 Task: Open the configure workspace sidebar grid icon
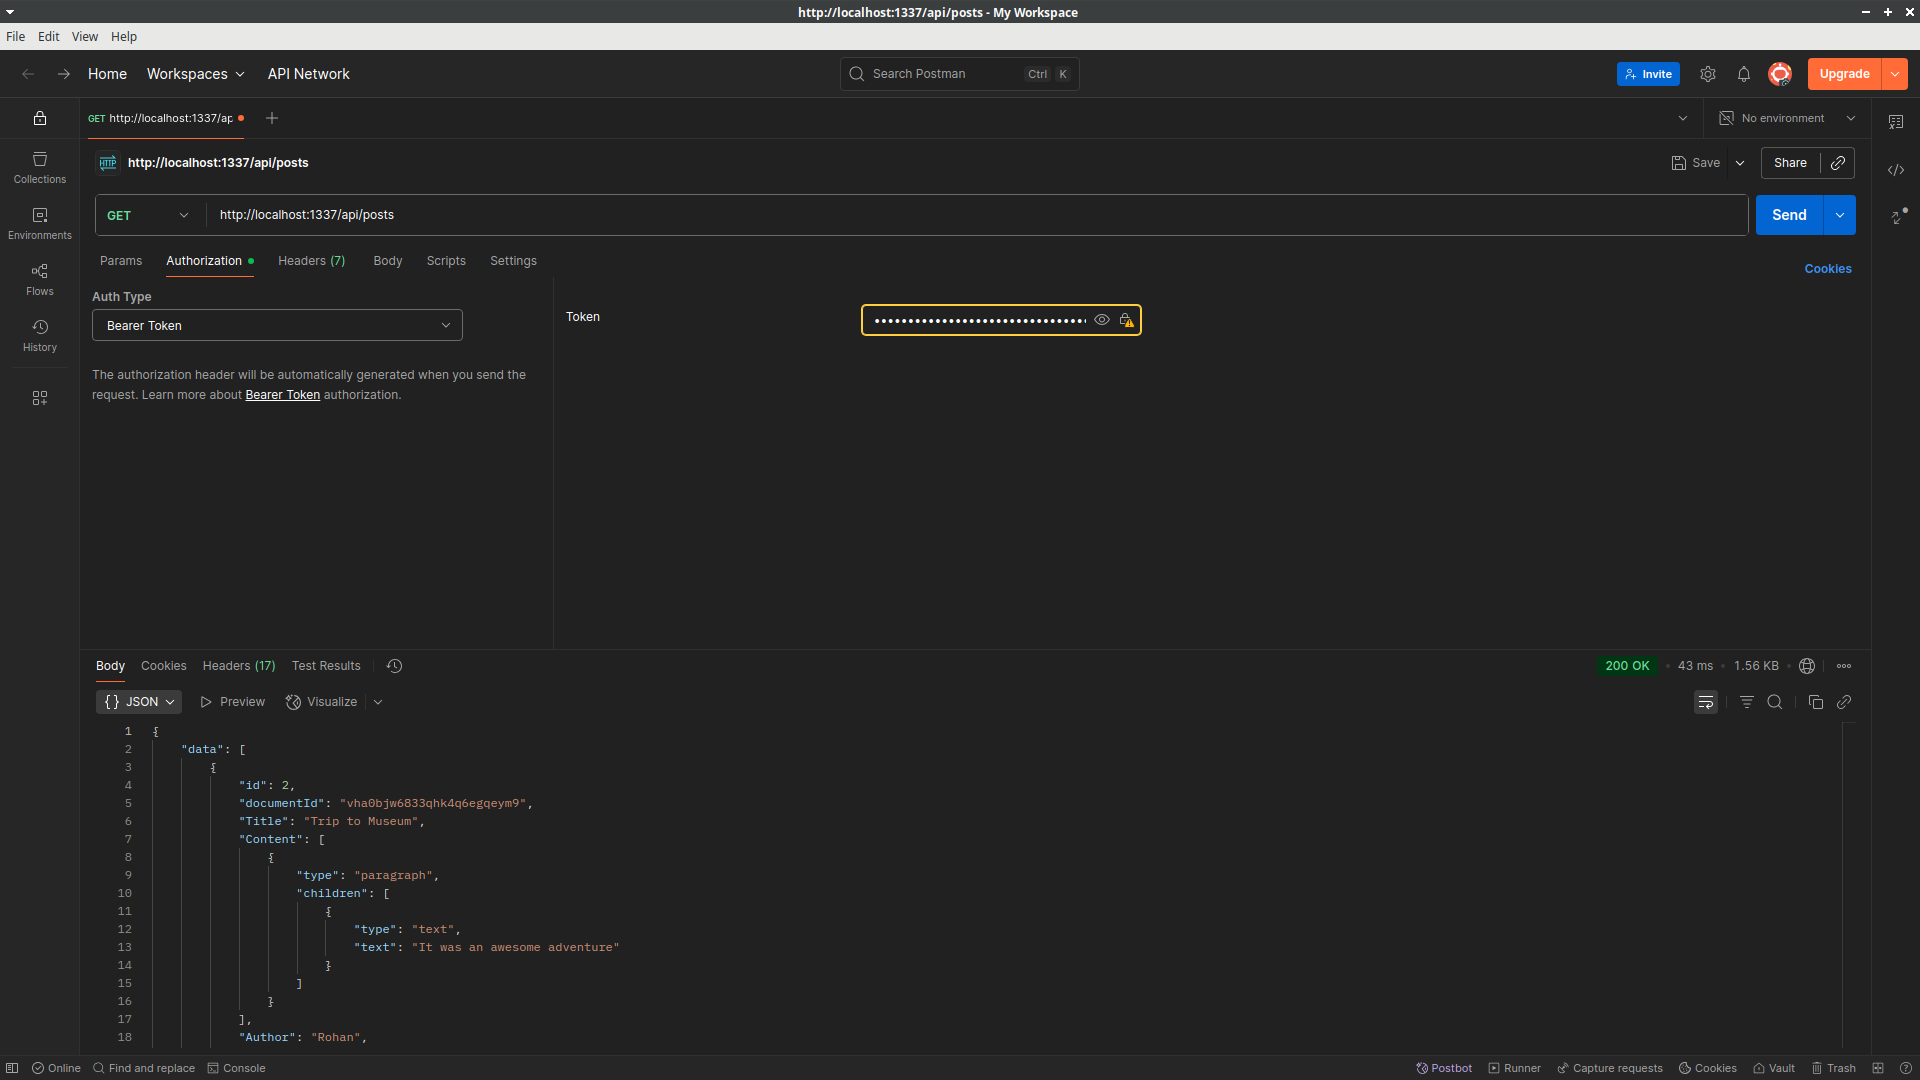(40, 398)
